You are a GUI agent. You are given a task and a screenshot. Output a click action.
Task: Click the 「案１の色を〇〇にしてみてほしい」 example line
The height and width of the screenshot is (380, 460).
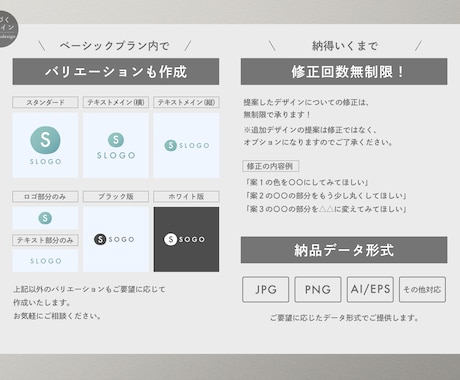coord(306,182)
